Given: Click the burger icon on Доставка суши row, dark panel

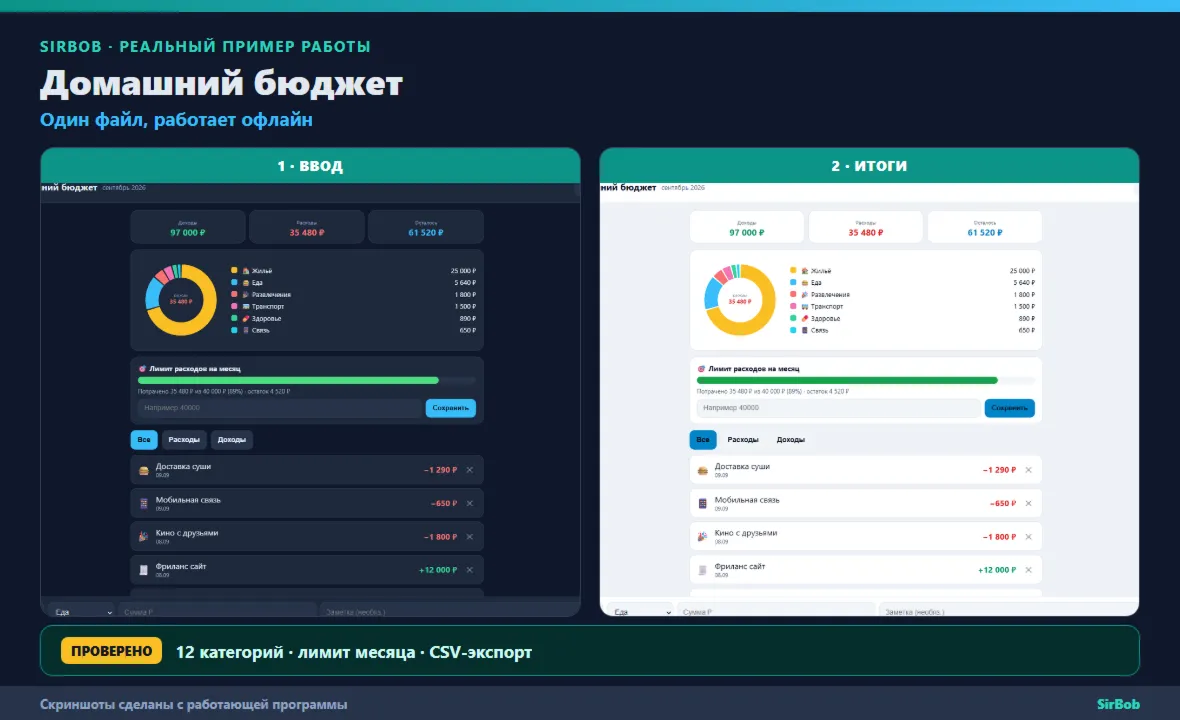Looking at the screenshot, I should (144, 470).
